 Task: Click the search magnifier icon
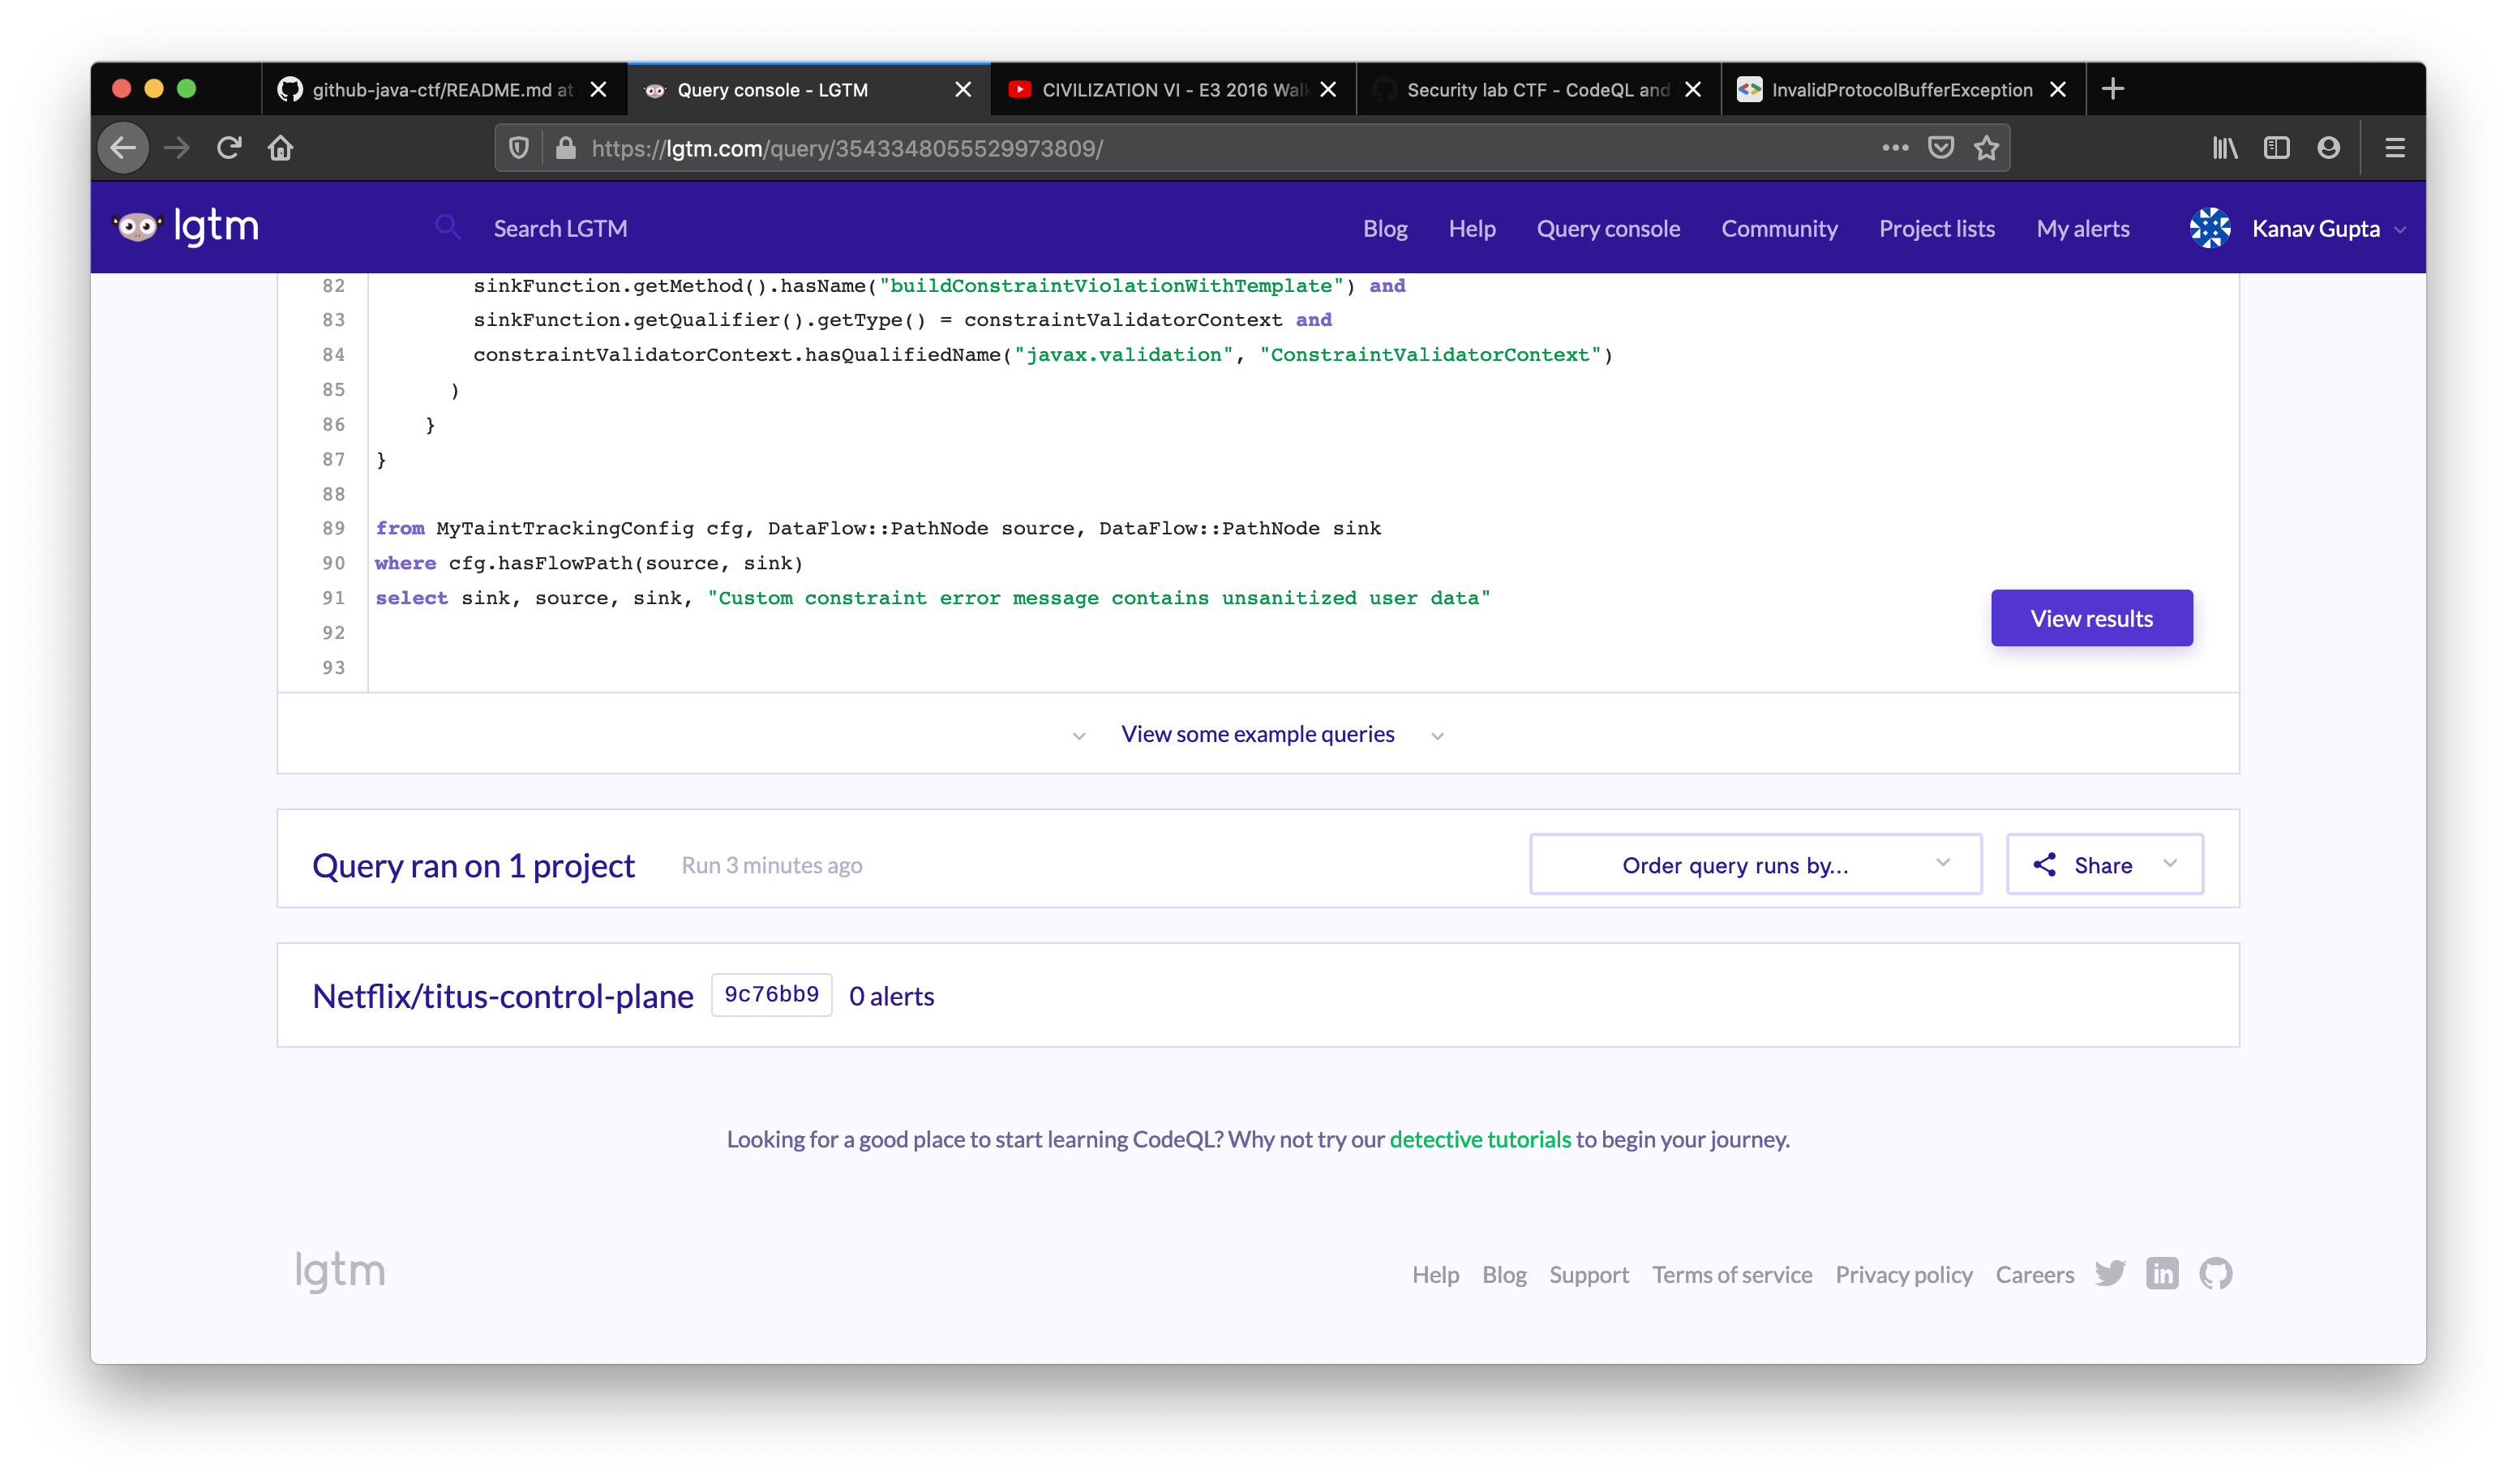tap(447, 228)
